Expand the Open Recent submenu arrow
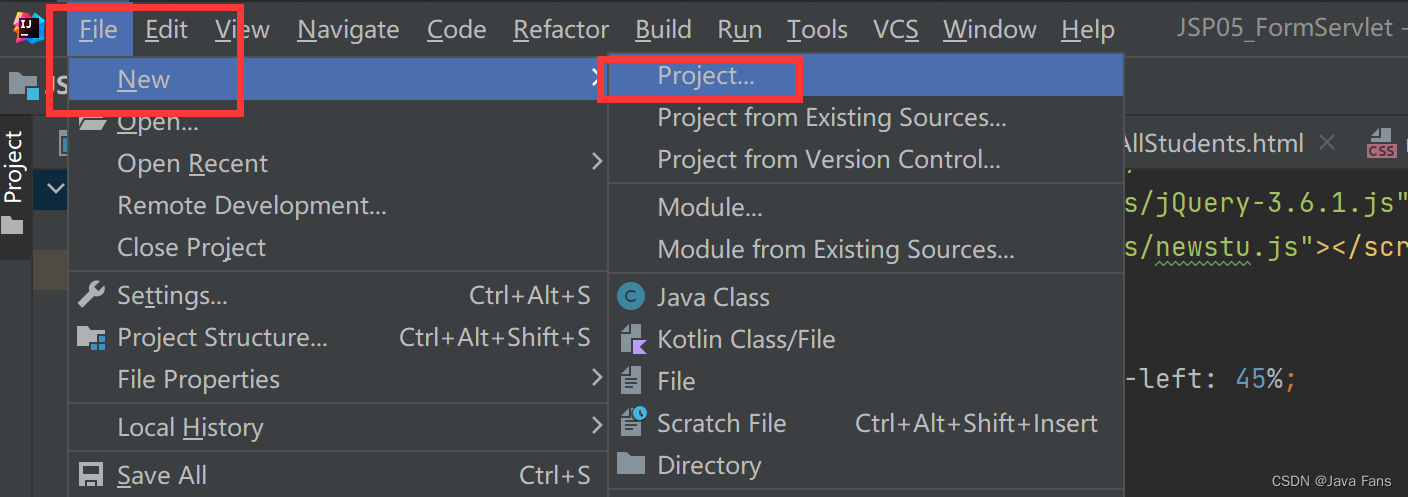Viewport: 1408px width, 497px height. coord(596,162)
